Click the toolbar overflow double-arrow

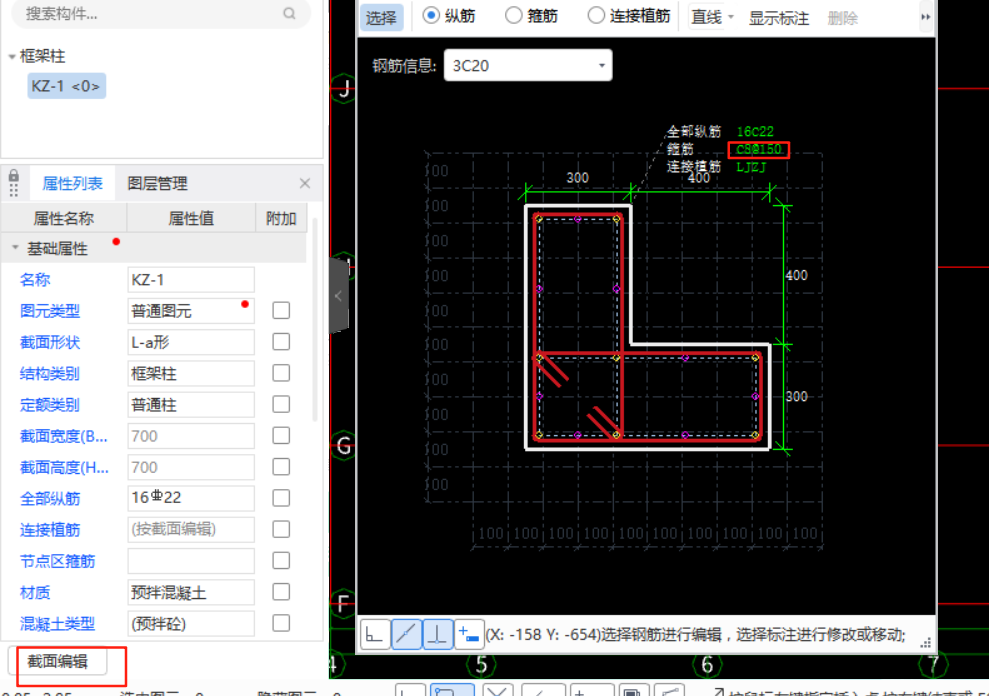click(x=925, y=17)
